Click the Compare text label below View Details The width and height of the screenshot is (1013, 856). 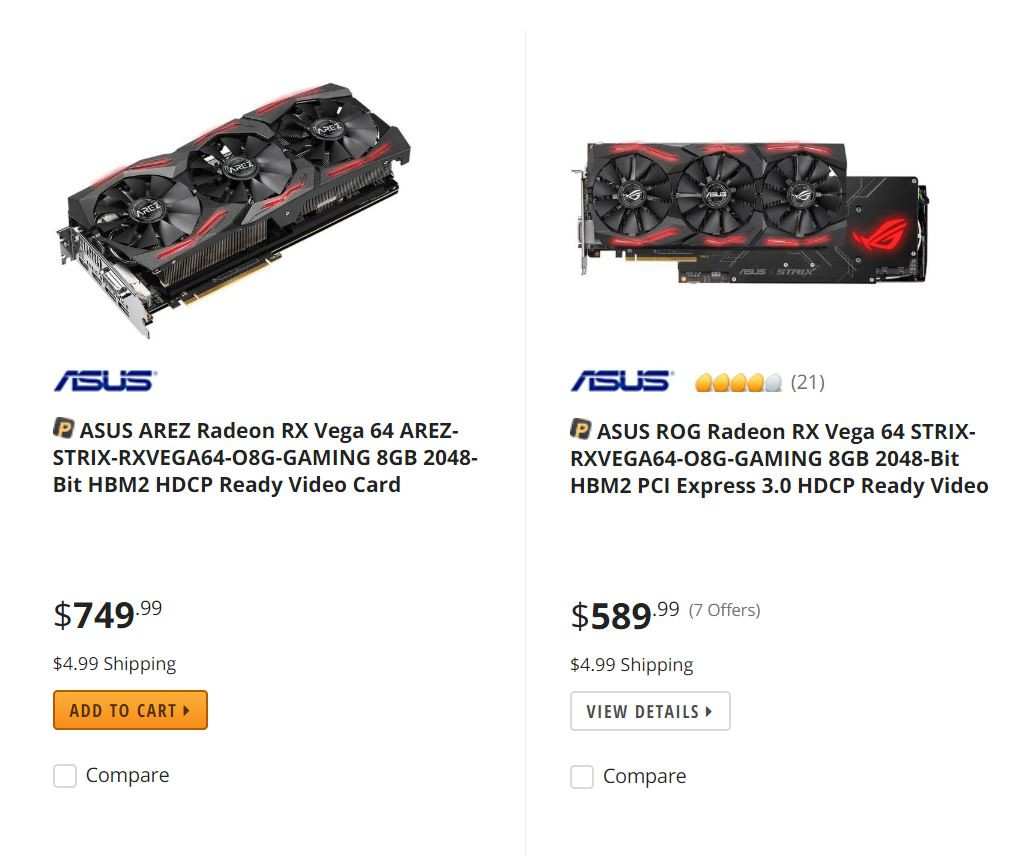[x=644, y=777]
